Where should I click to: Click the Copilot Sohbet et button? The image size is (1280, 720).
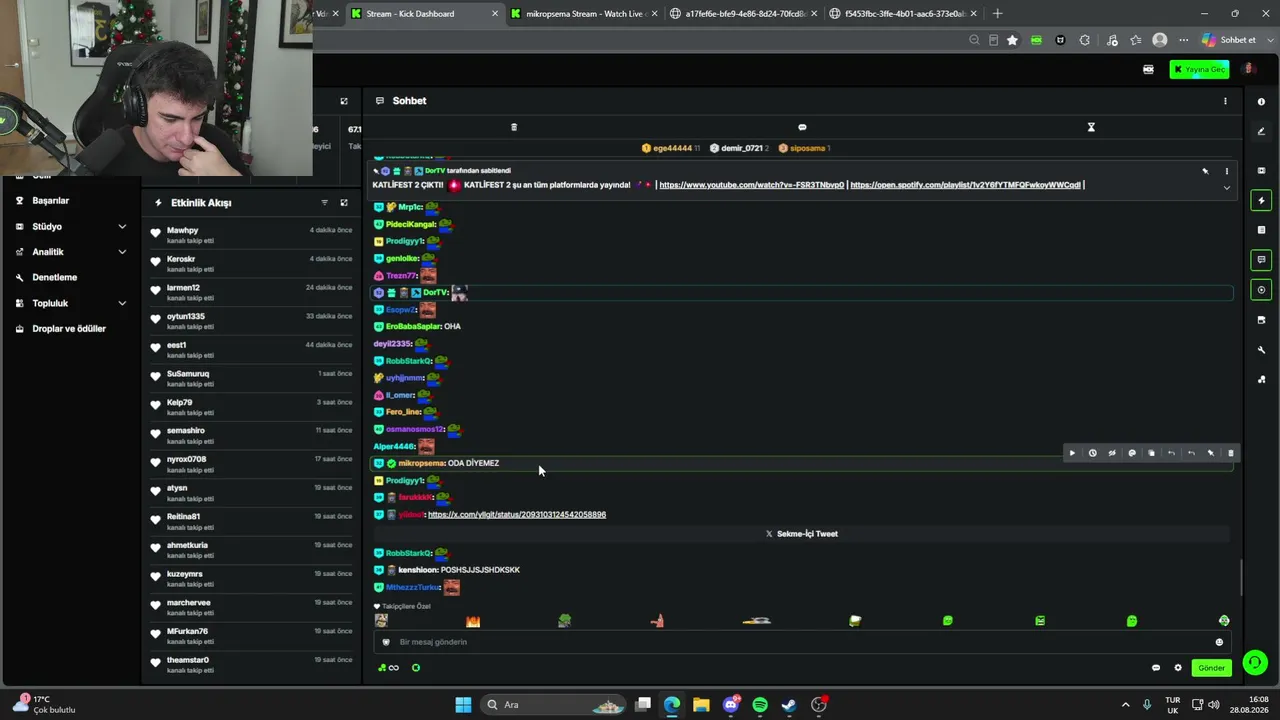click(x=1229, y=40)
